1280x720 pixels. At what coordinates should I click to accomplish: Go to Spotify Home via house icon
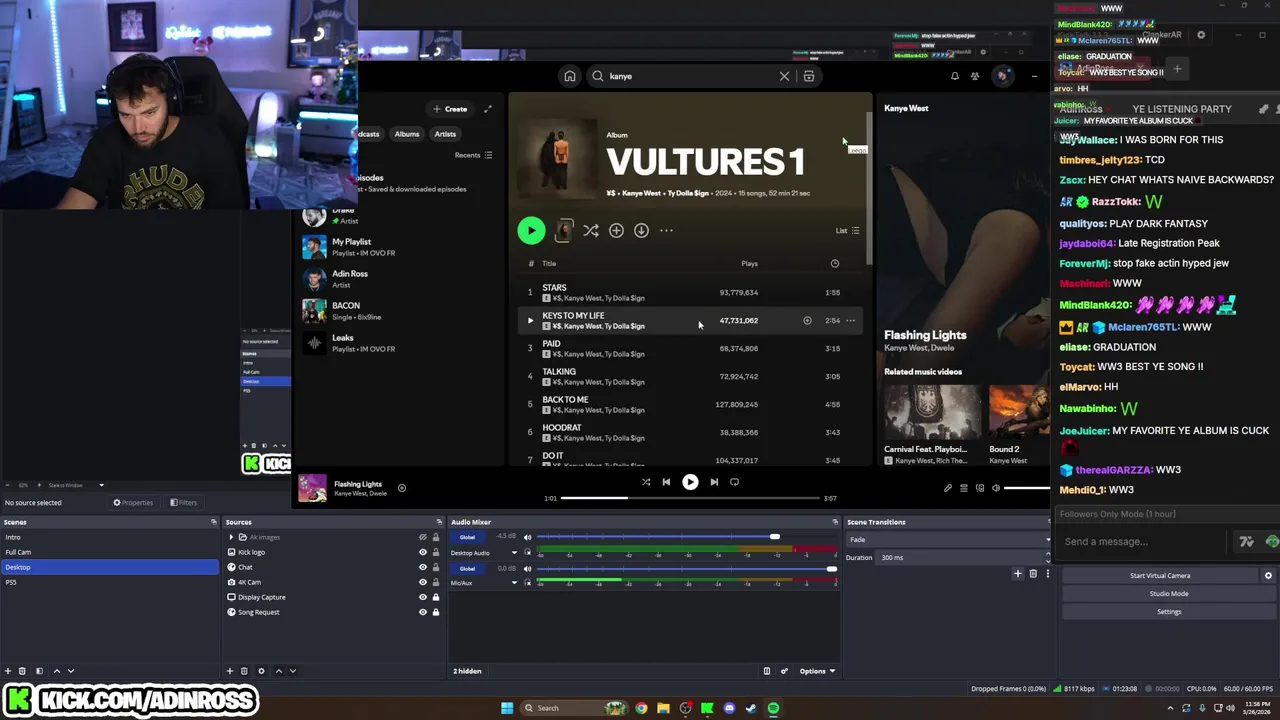(x=569, y=76)
